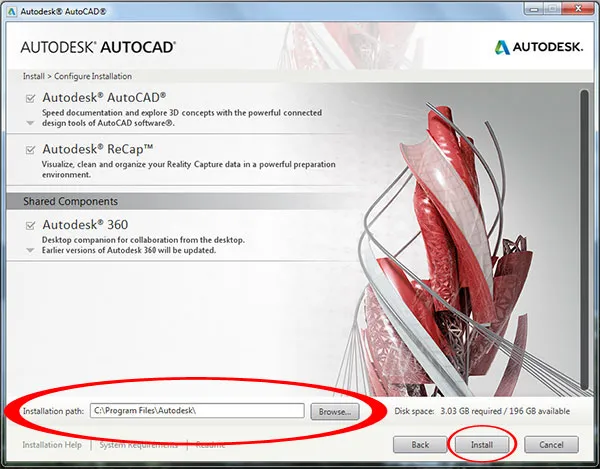Click the Autodesk logo at top right
Image resolution: width=600 pixels, height=469 pixels.
click(539, 47)
